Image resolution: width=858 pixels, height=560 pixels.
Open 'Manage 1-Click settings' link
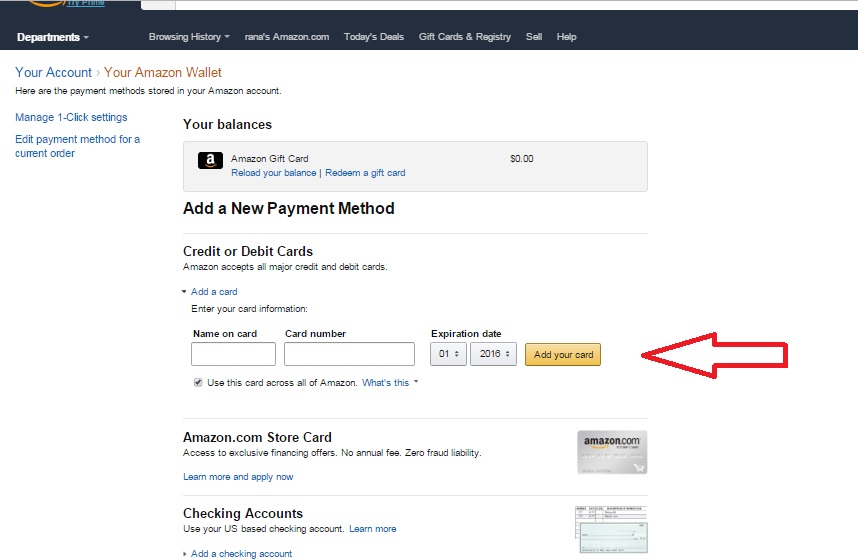(x=71, y=117)
